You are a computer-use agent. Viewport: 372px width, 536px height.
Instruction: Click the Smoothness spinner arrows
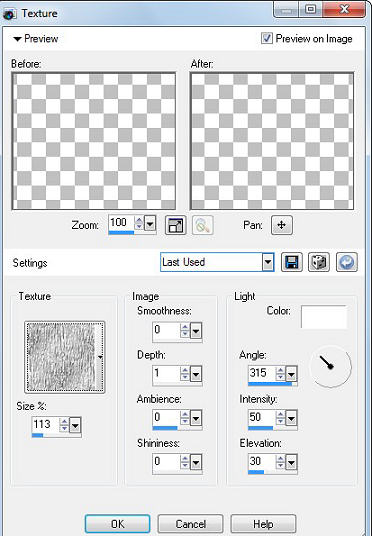point(185,330)
